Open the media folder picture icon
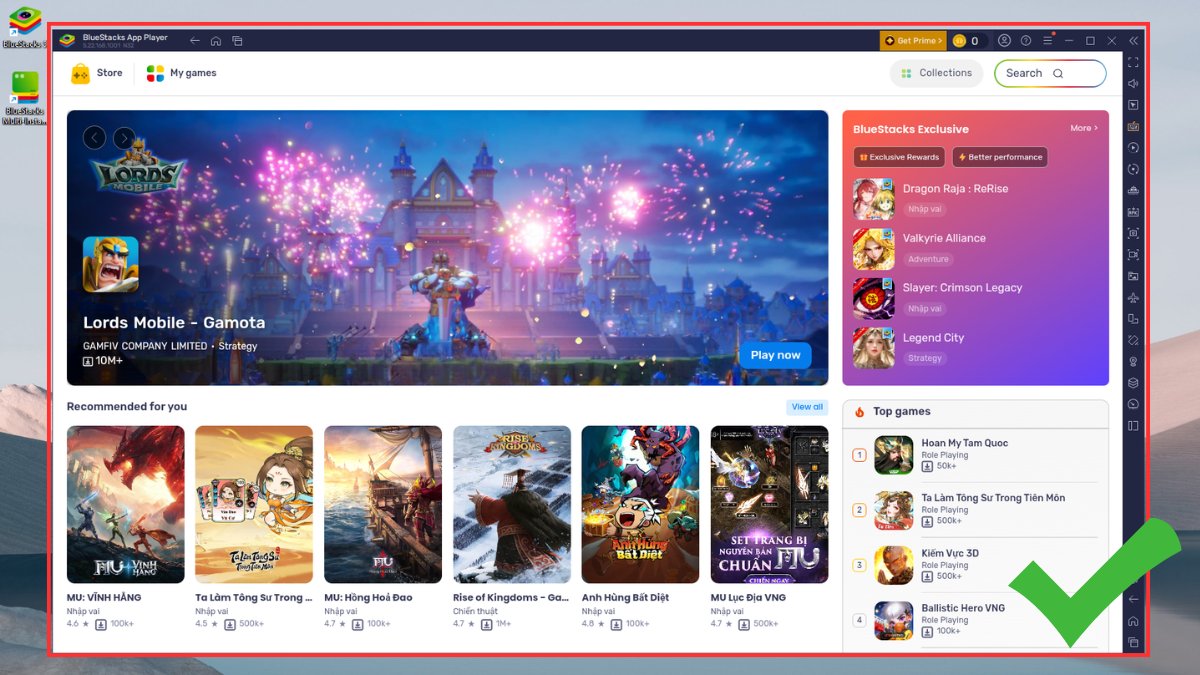This screenshot has height=675, width=1200. click(1133, 276)
